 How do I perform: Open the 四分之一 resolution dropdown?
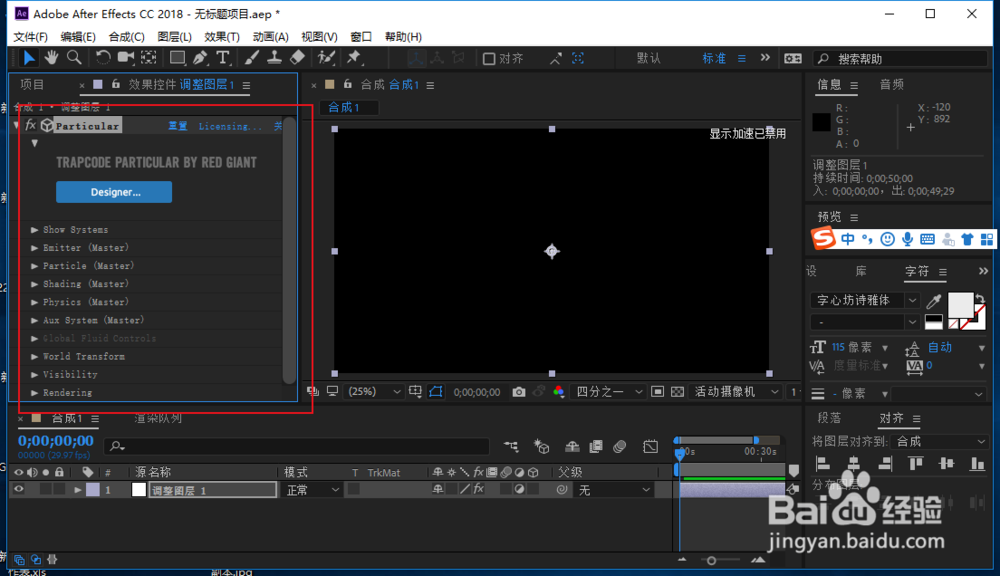(608, 392)
